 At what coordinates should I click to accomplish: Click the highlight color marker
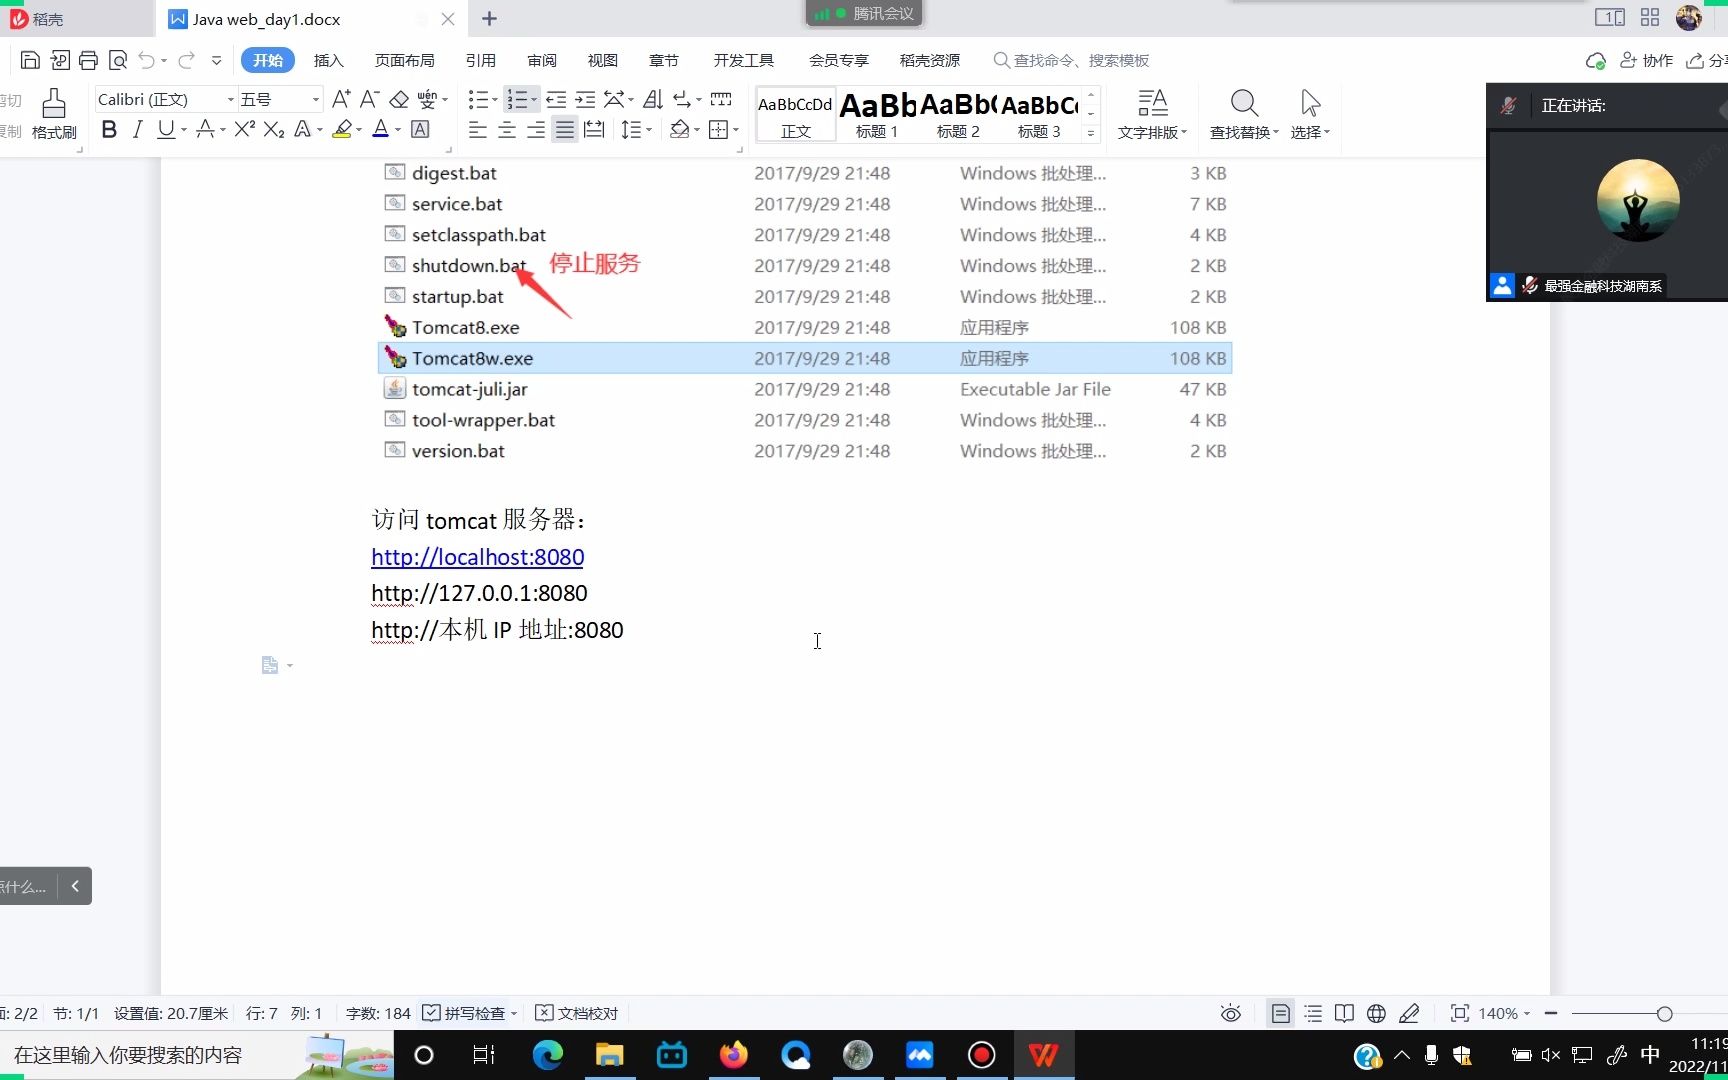coord(342,129)
